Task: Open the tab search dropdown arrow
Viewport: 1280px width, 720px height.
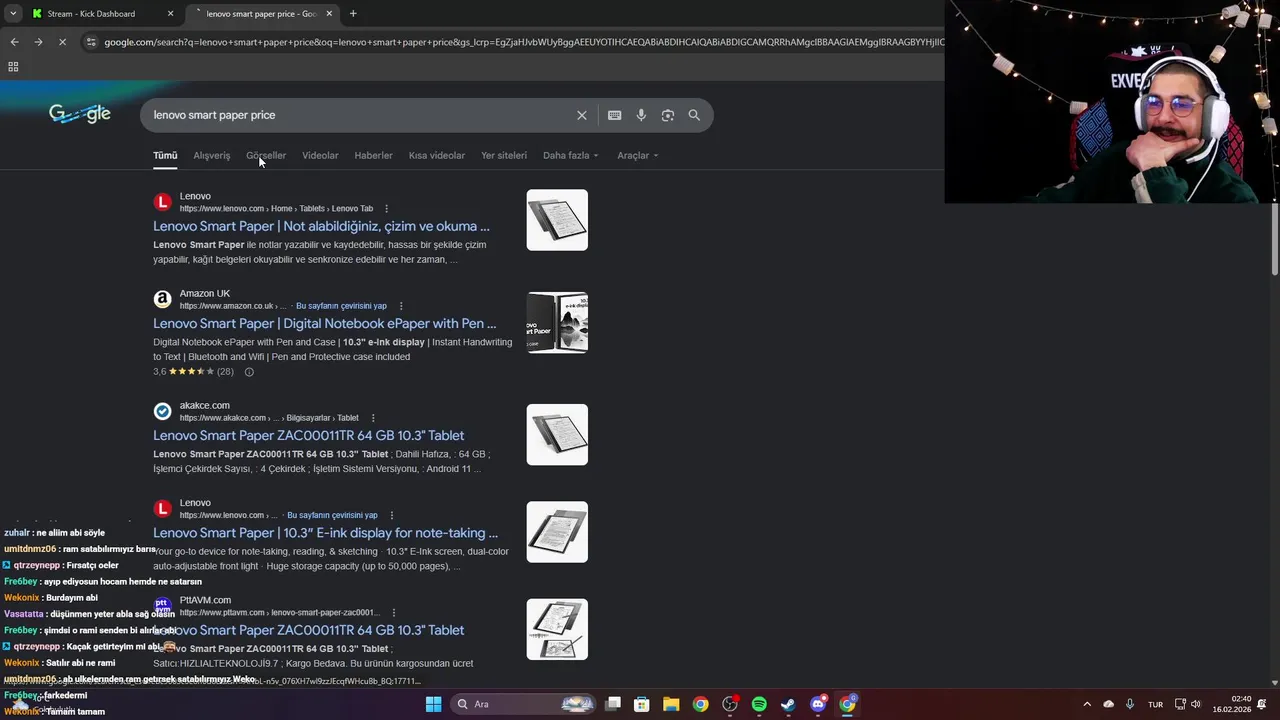Action: pyautogui.click(x=13, y=14)
